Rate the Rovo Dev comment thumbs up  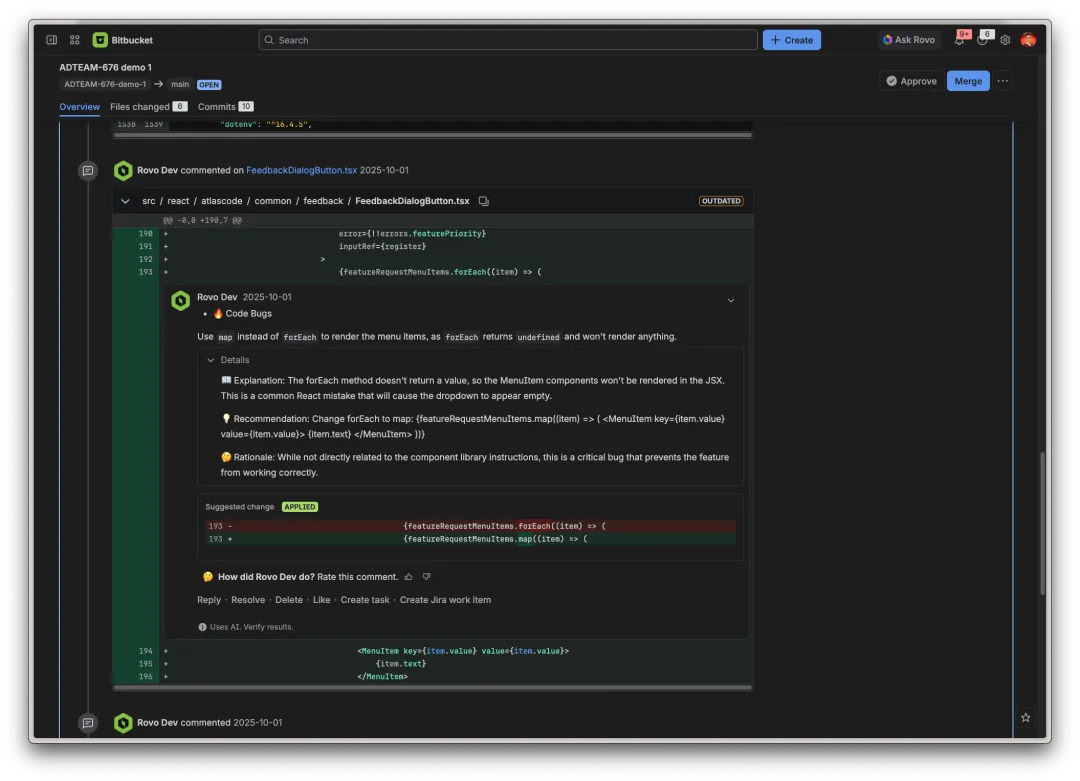[x=408, y=577]
